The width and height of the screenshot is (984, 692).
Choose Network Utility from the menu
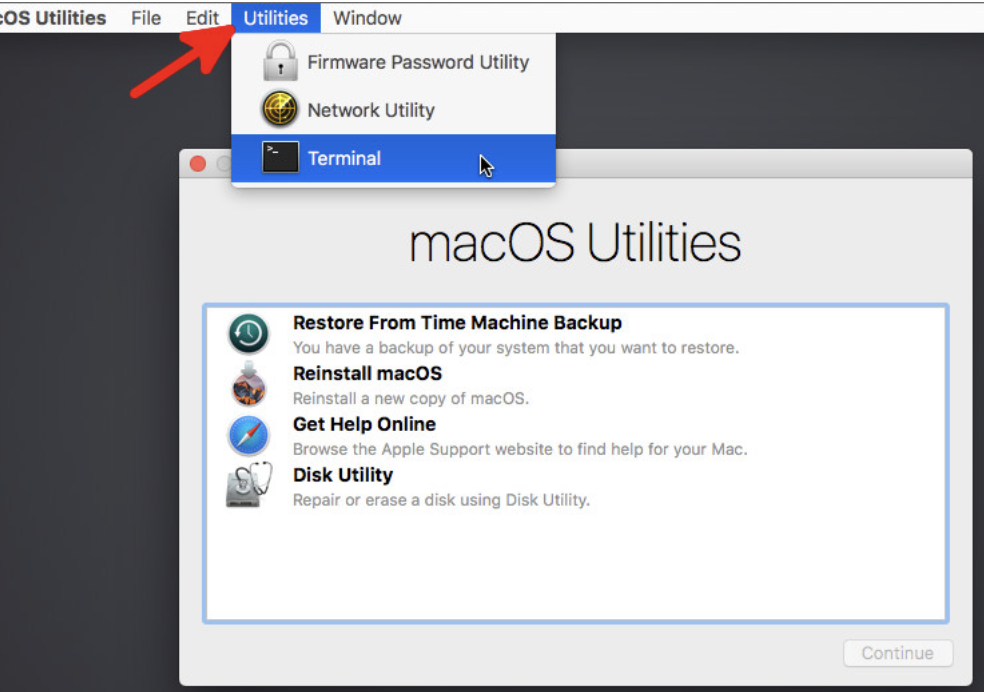click(x=393, y=110)
